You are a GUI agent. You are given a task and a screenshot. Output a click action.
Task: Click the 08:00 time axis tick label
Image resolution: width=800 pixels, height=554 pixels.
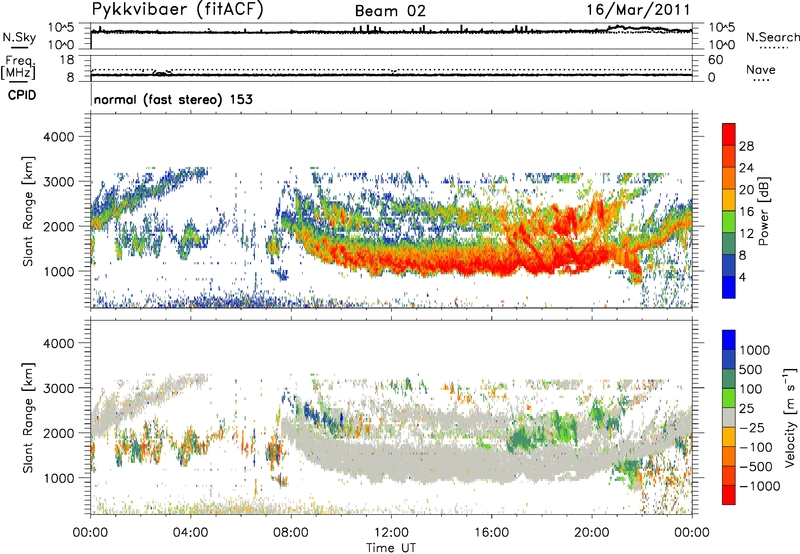[x=291, y=533]
